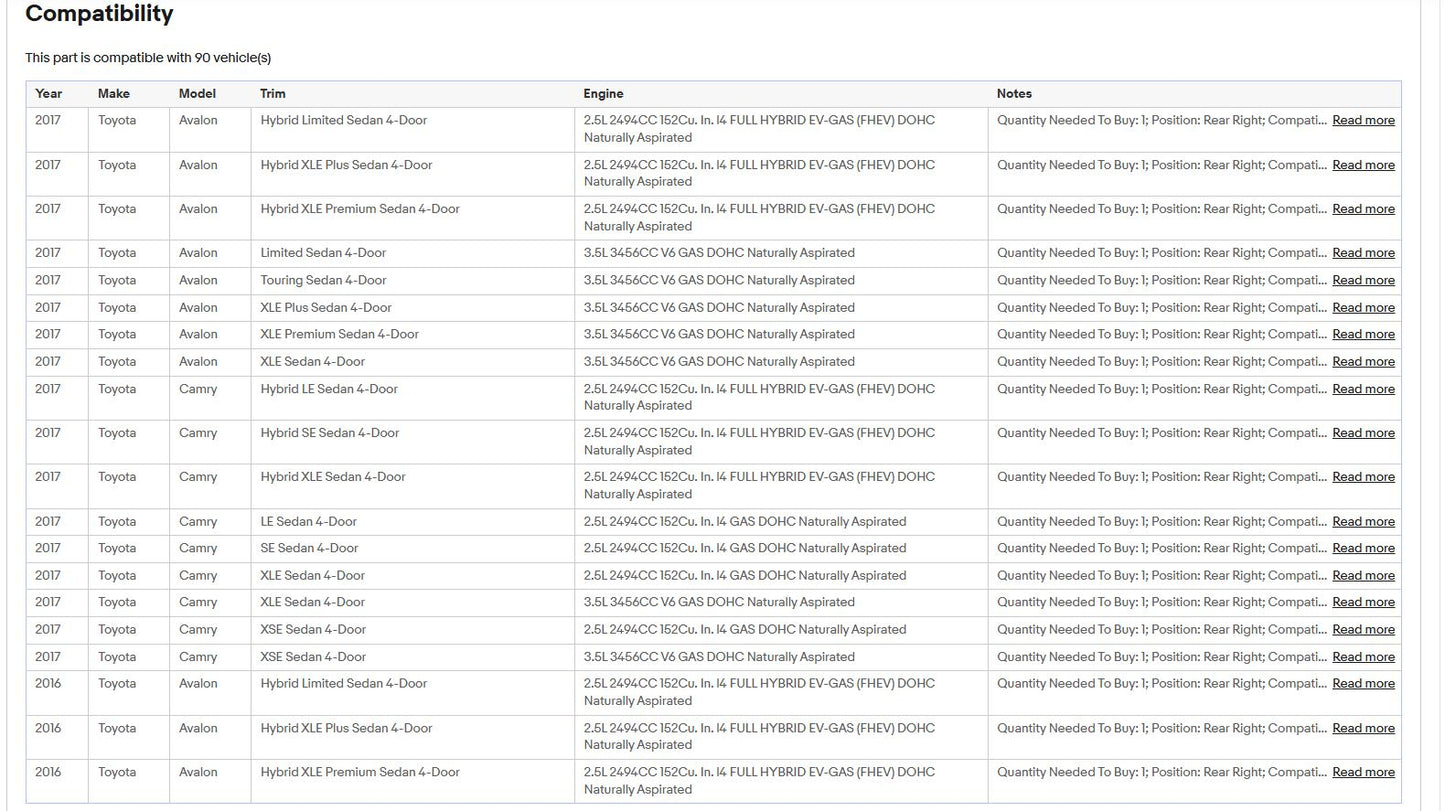Open Read more for 2017 Camry Hybrid XLE
The image size is (1445, 811).
(x=1363, y=477)
